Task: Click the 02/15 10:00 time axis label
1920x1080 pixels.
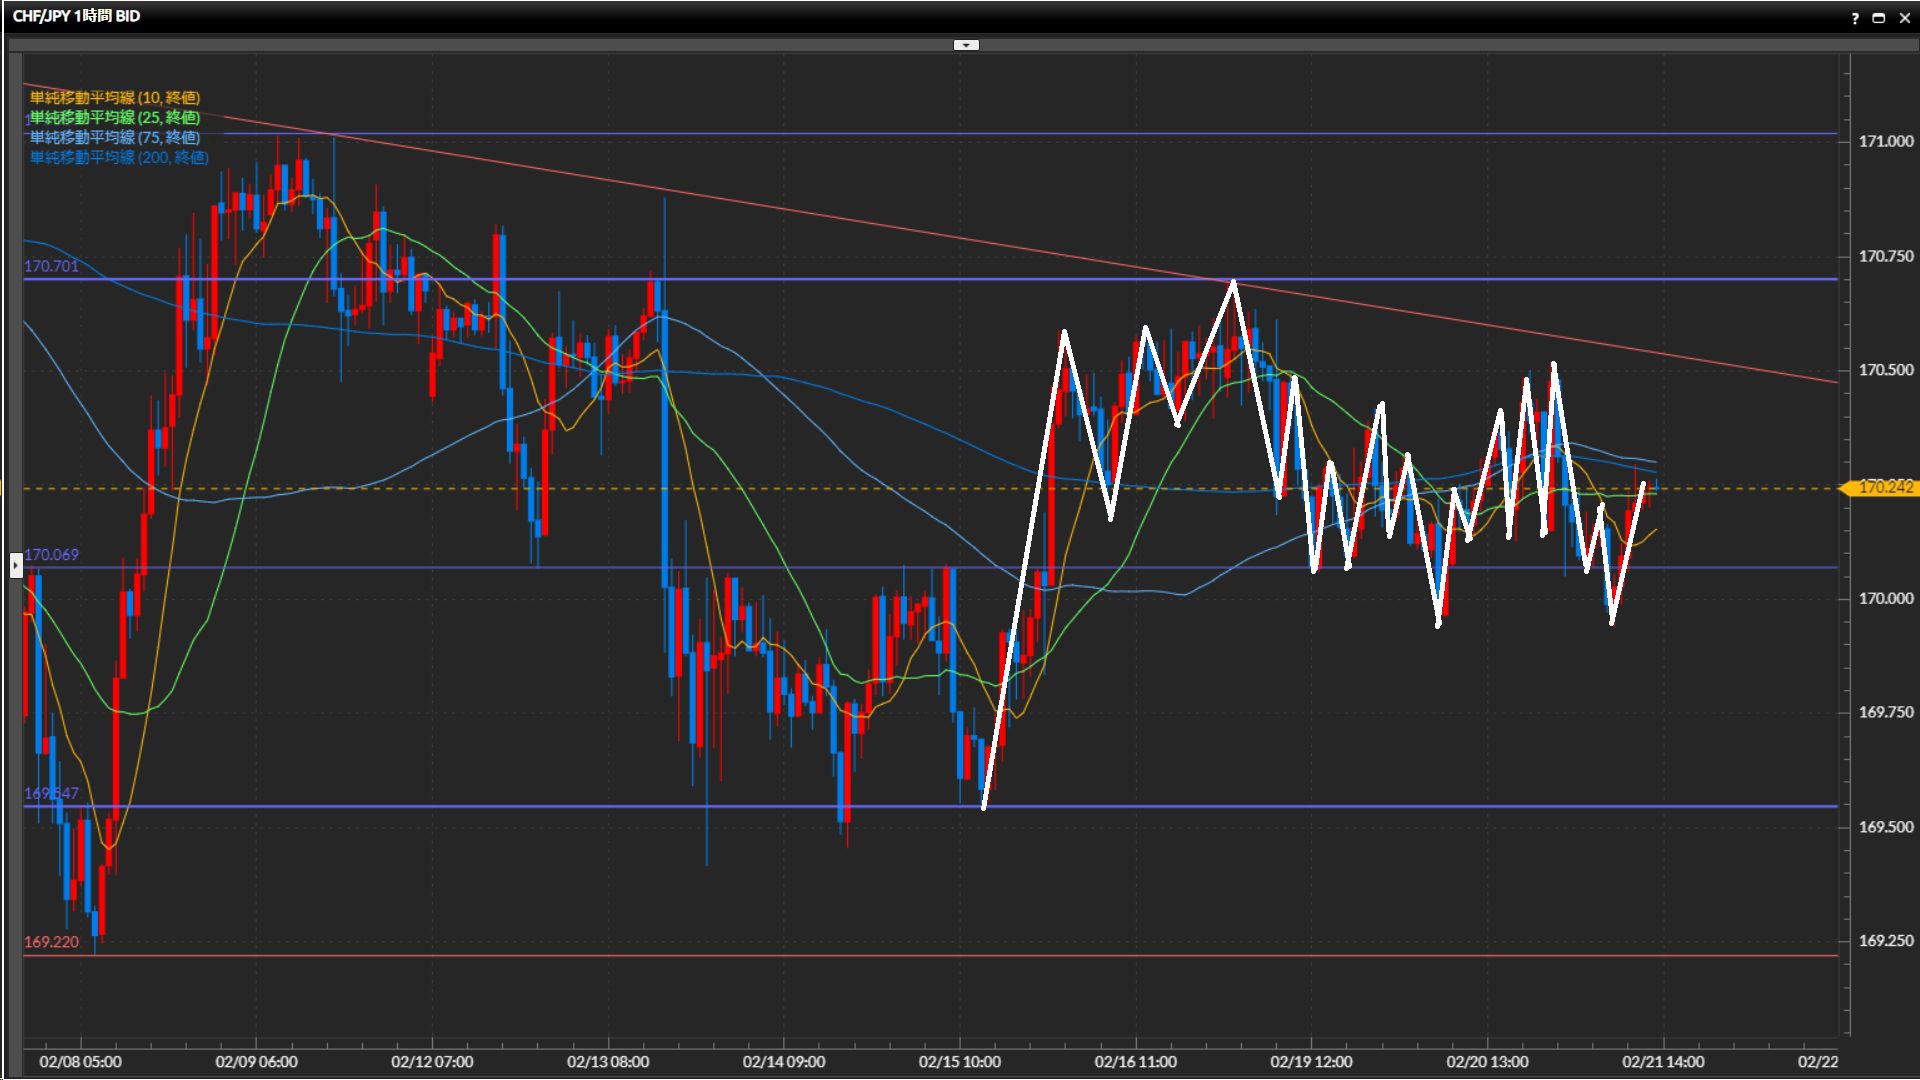Action: 959,1062
